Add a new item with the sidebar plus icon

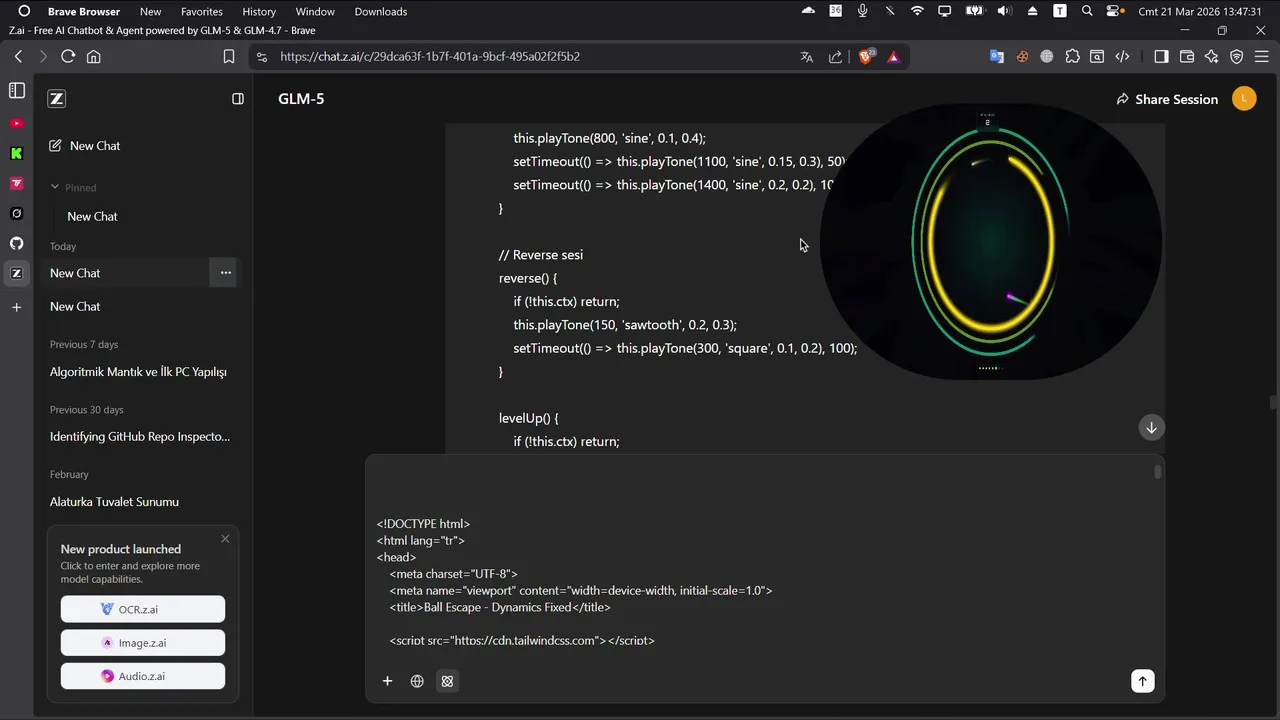16,307
